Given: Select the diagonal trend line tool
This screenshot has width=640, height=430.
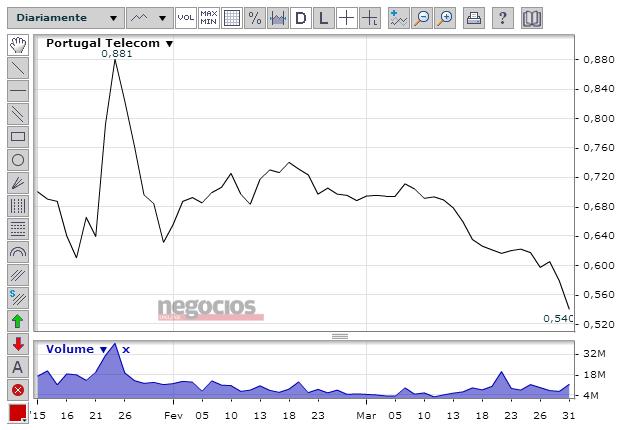Looking at the screenshot, I should [18, 68].
